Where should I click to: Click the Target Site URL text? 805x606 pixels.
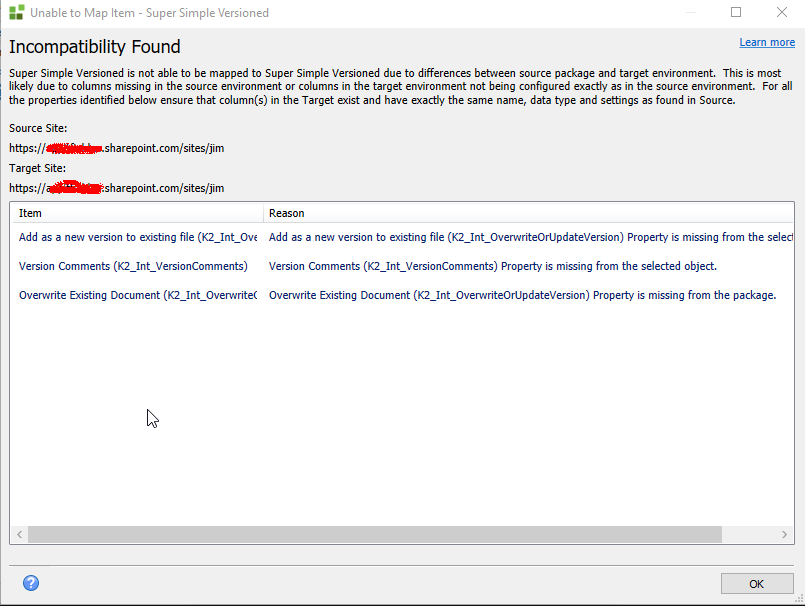click(x=117, y=188)
